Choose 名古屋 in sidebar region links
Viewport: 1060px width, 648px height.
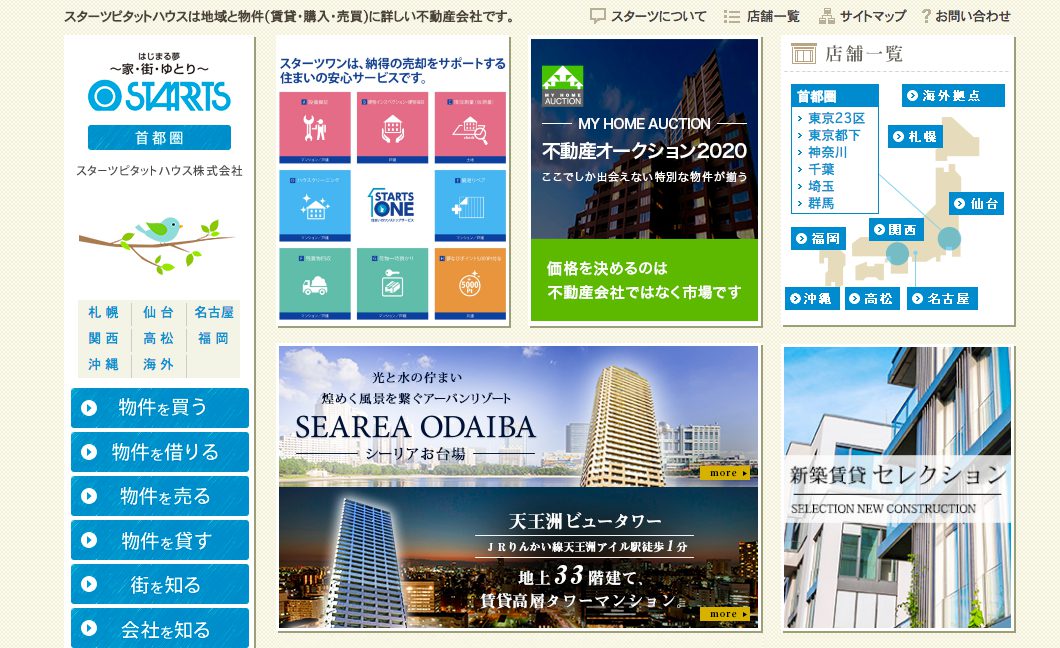click(x=214, y=312)
